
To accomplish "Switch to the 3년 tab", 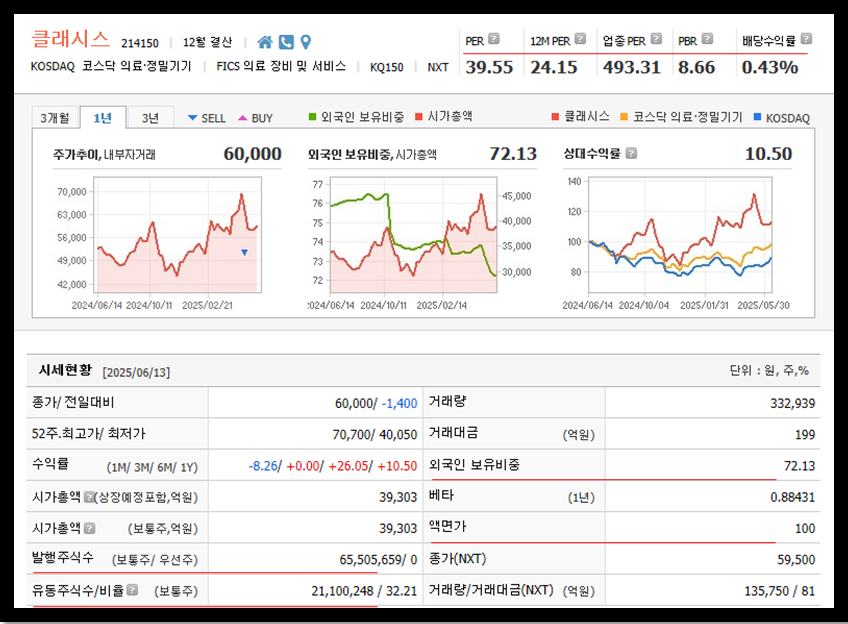I will point(150,118).
